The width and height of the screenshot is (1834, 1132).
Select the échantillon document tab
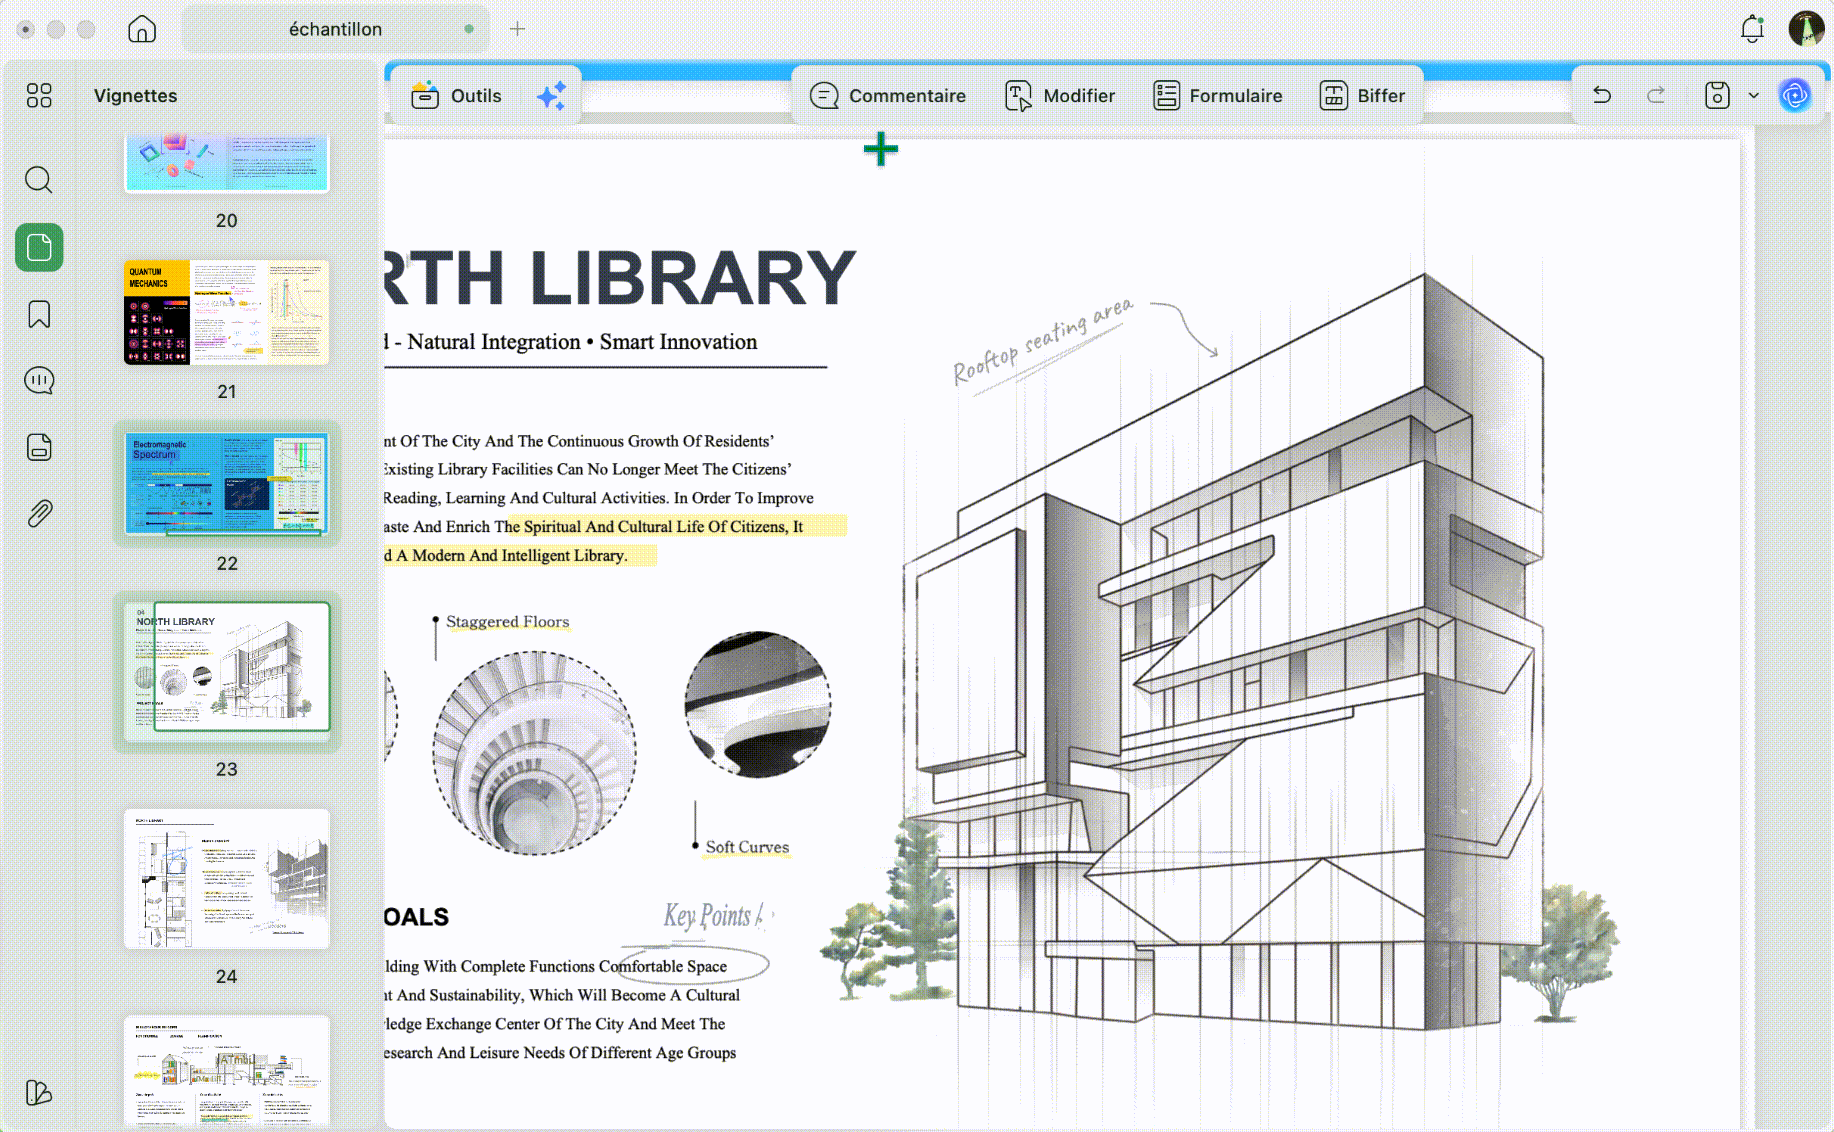pyautogui.click(x=336, y=29)
